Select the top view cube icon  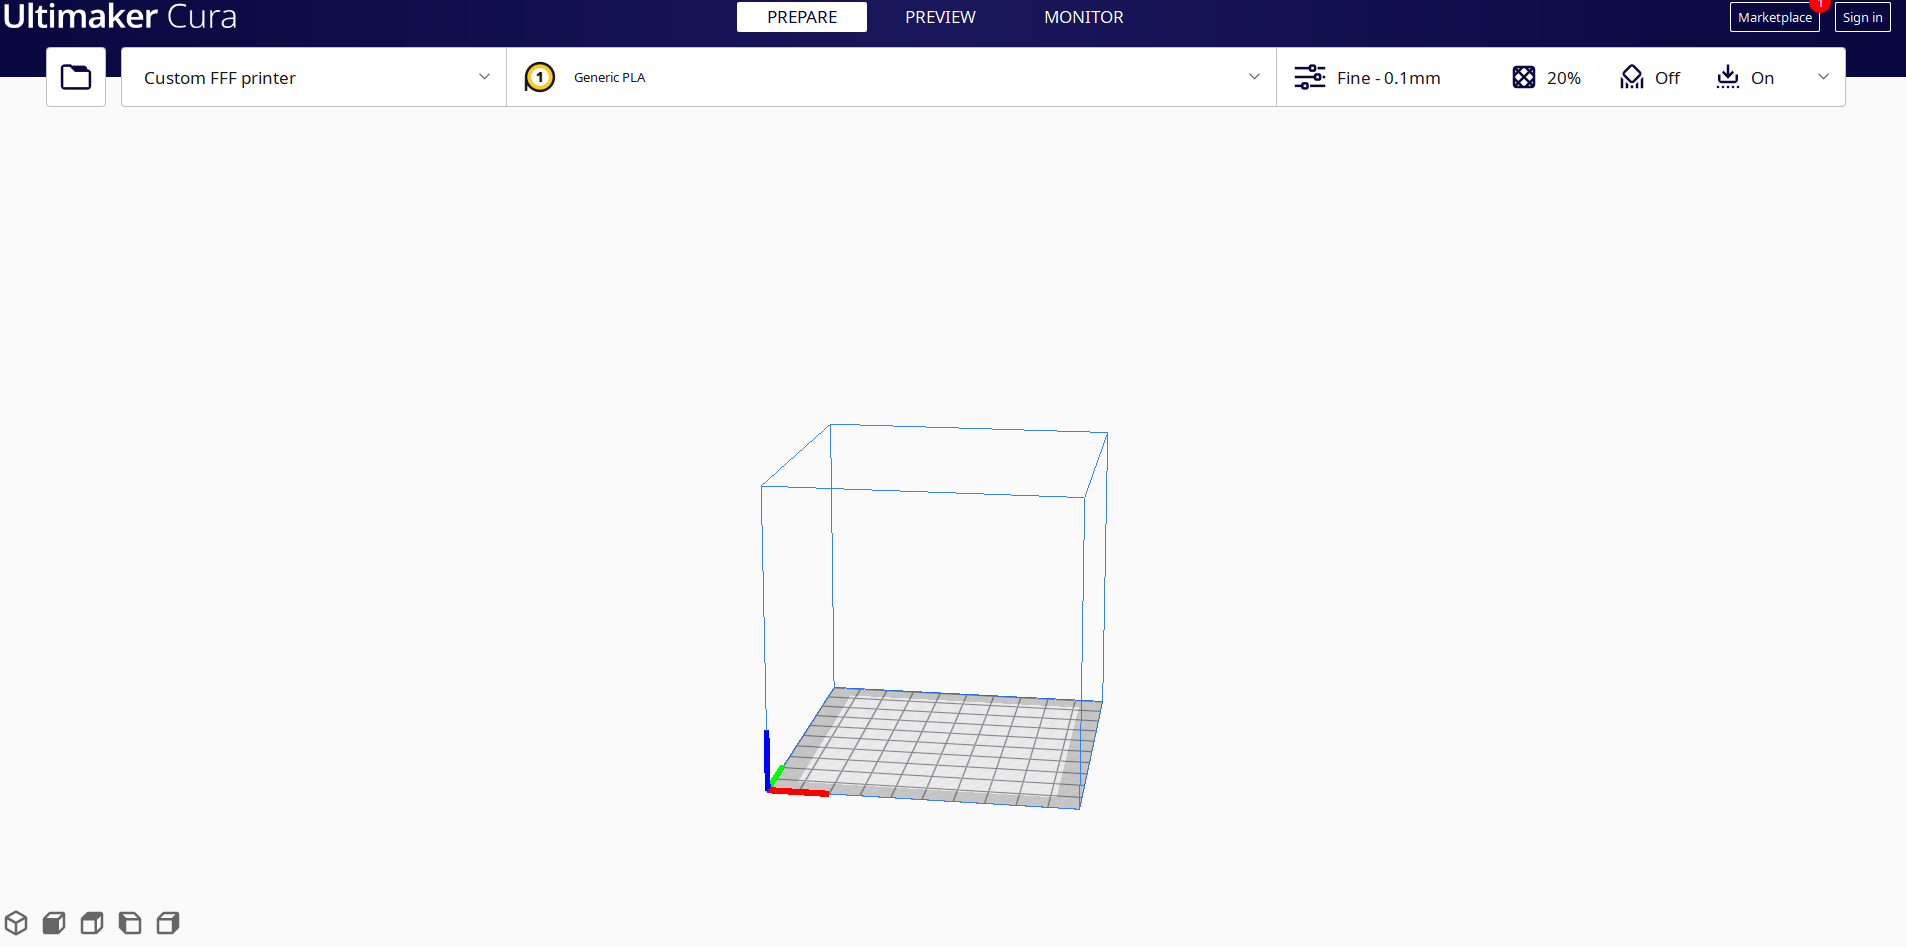(92, 922)
